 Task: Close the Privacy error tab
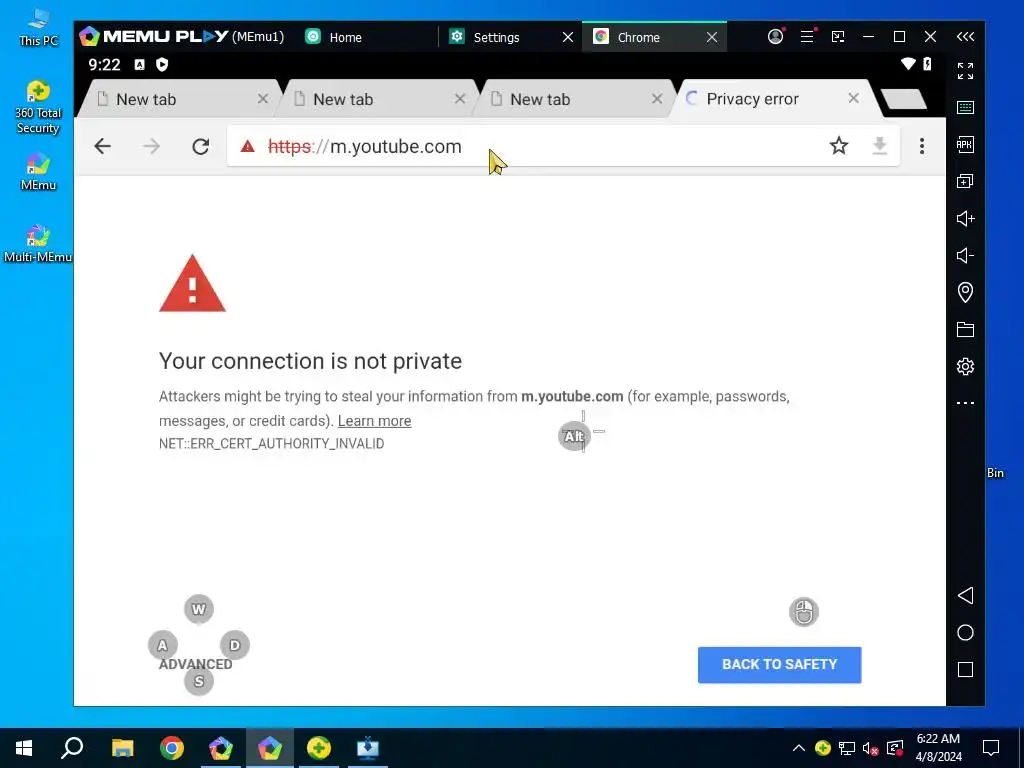tap(854, 99)
